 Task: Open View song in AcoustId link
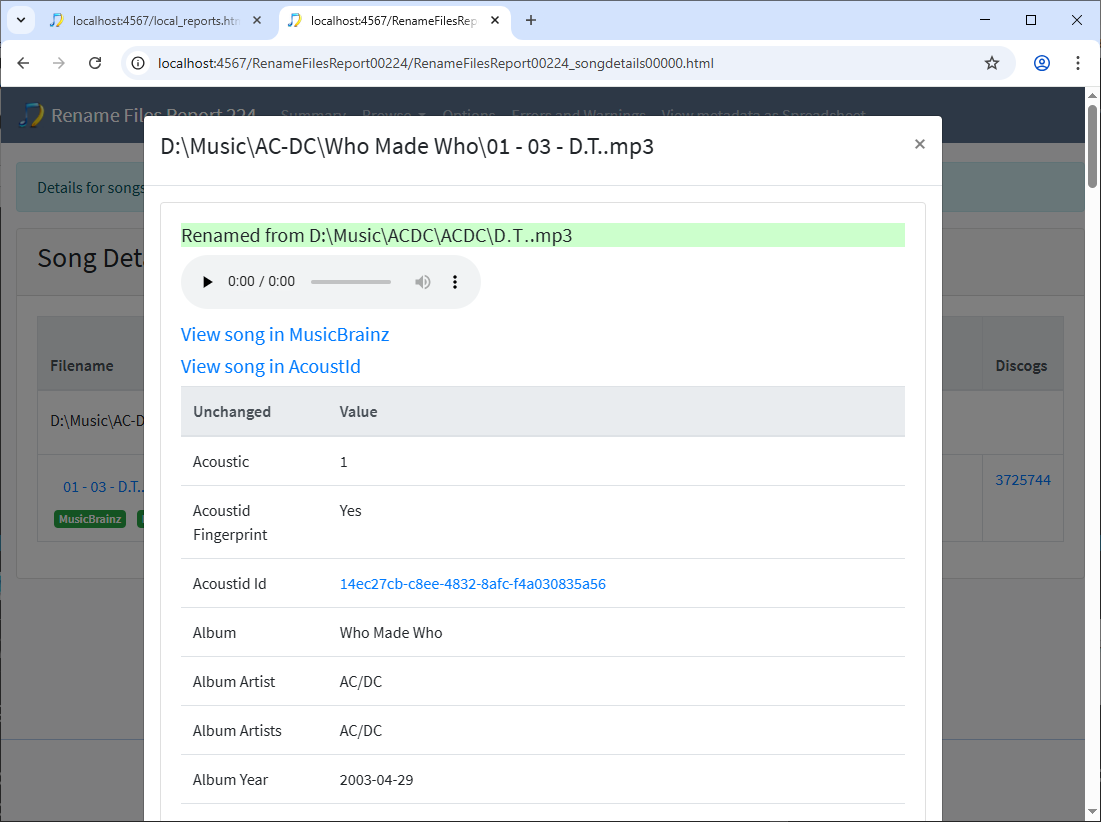271,366
